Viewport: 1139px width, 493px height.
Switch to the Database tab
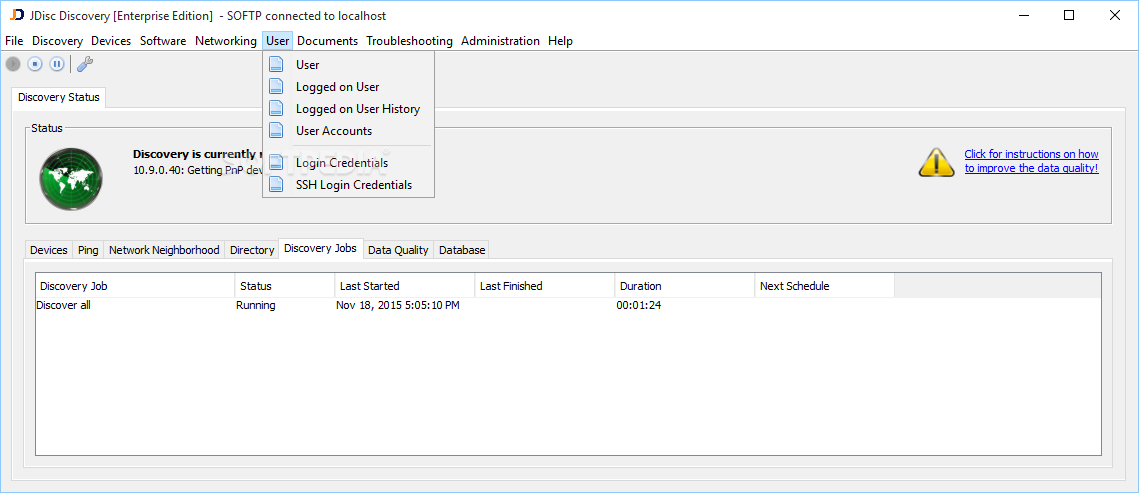pyautogui.click(x=462, y=250)
